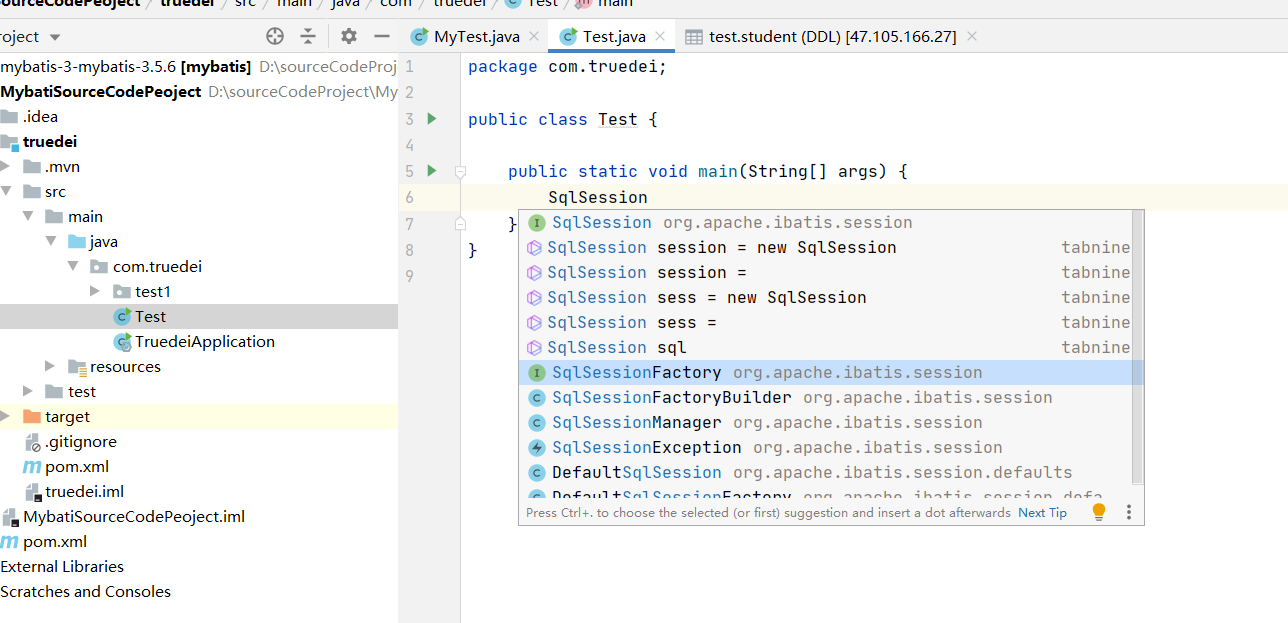Click 'src' in the navigation breadcrumb
Image resolution: width=1288 pixels, height=623 pixels.
[x=245, y=4]
